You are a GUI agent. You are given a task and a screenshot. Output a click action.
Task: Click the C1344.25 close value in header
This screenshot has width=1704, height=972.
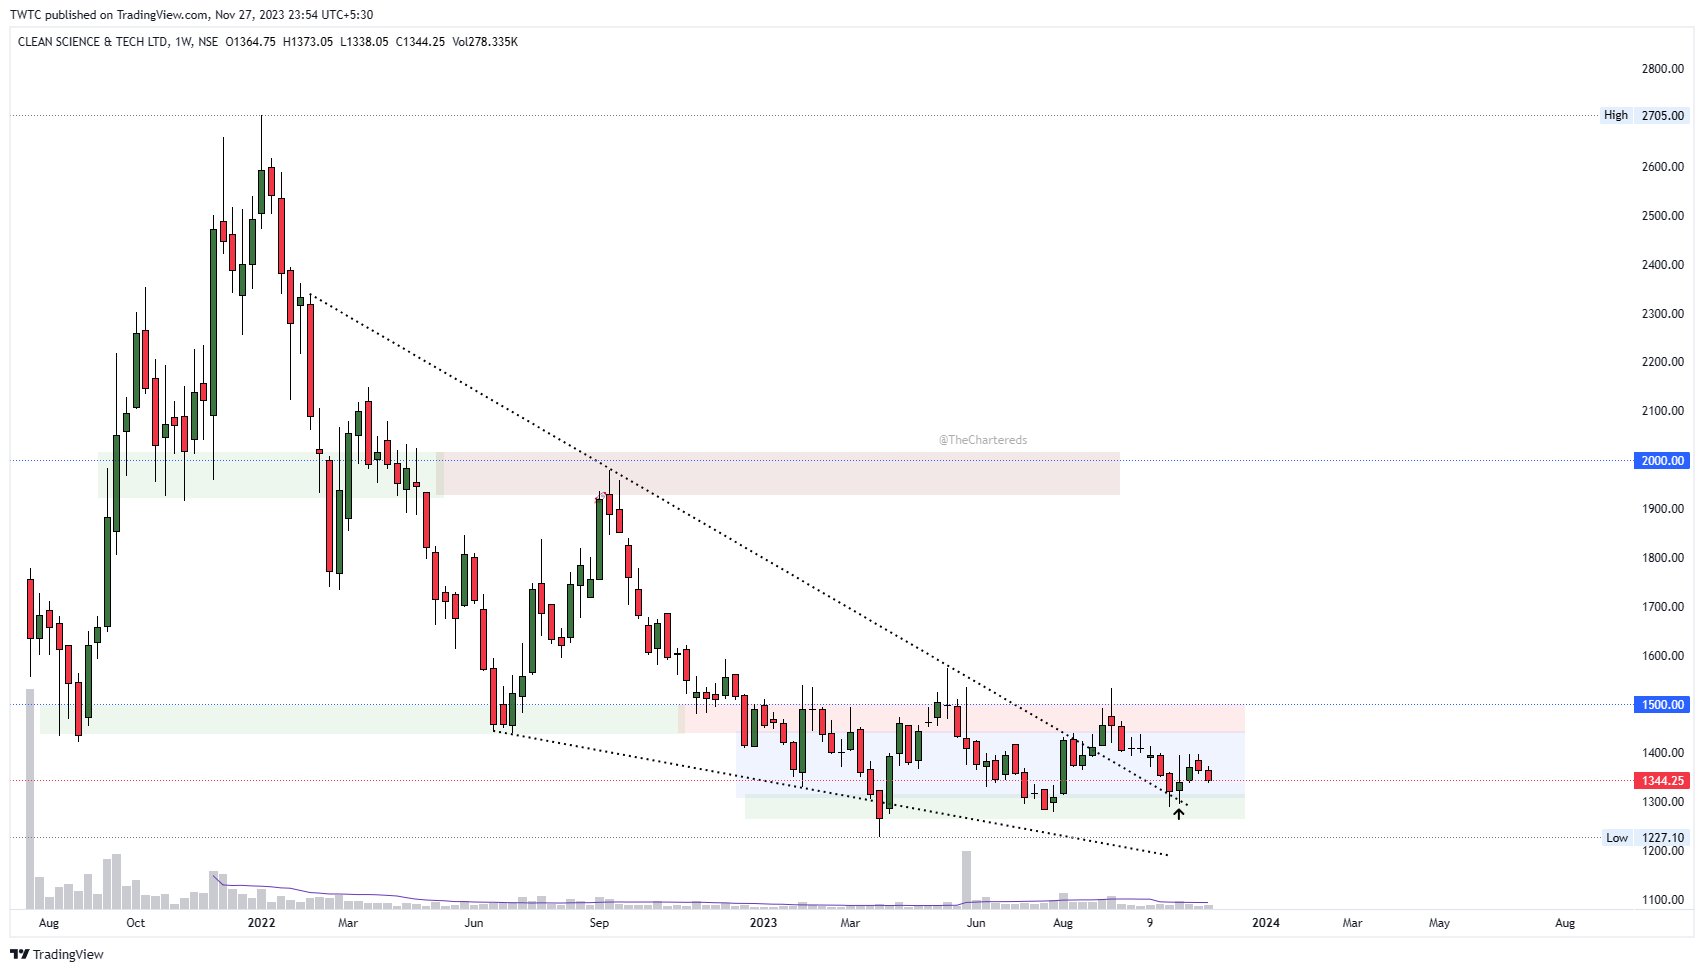pos(420,42)
